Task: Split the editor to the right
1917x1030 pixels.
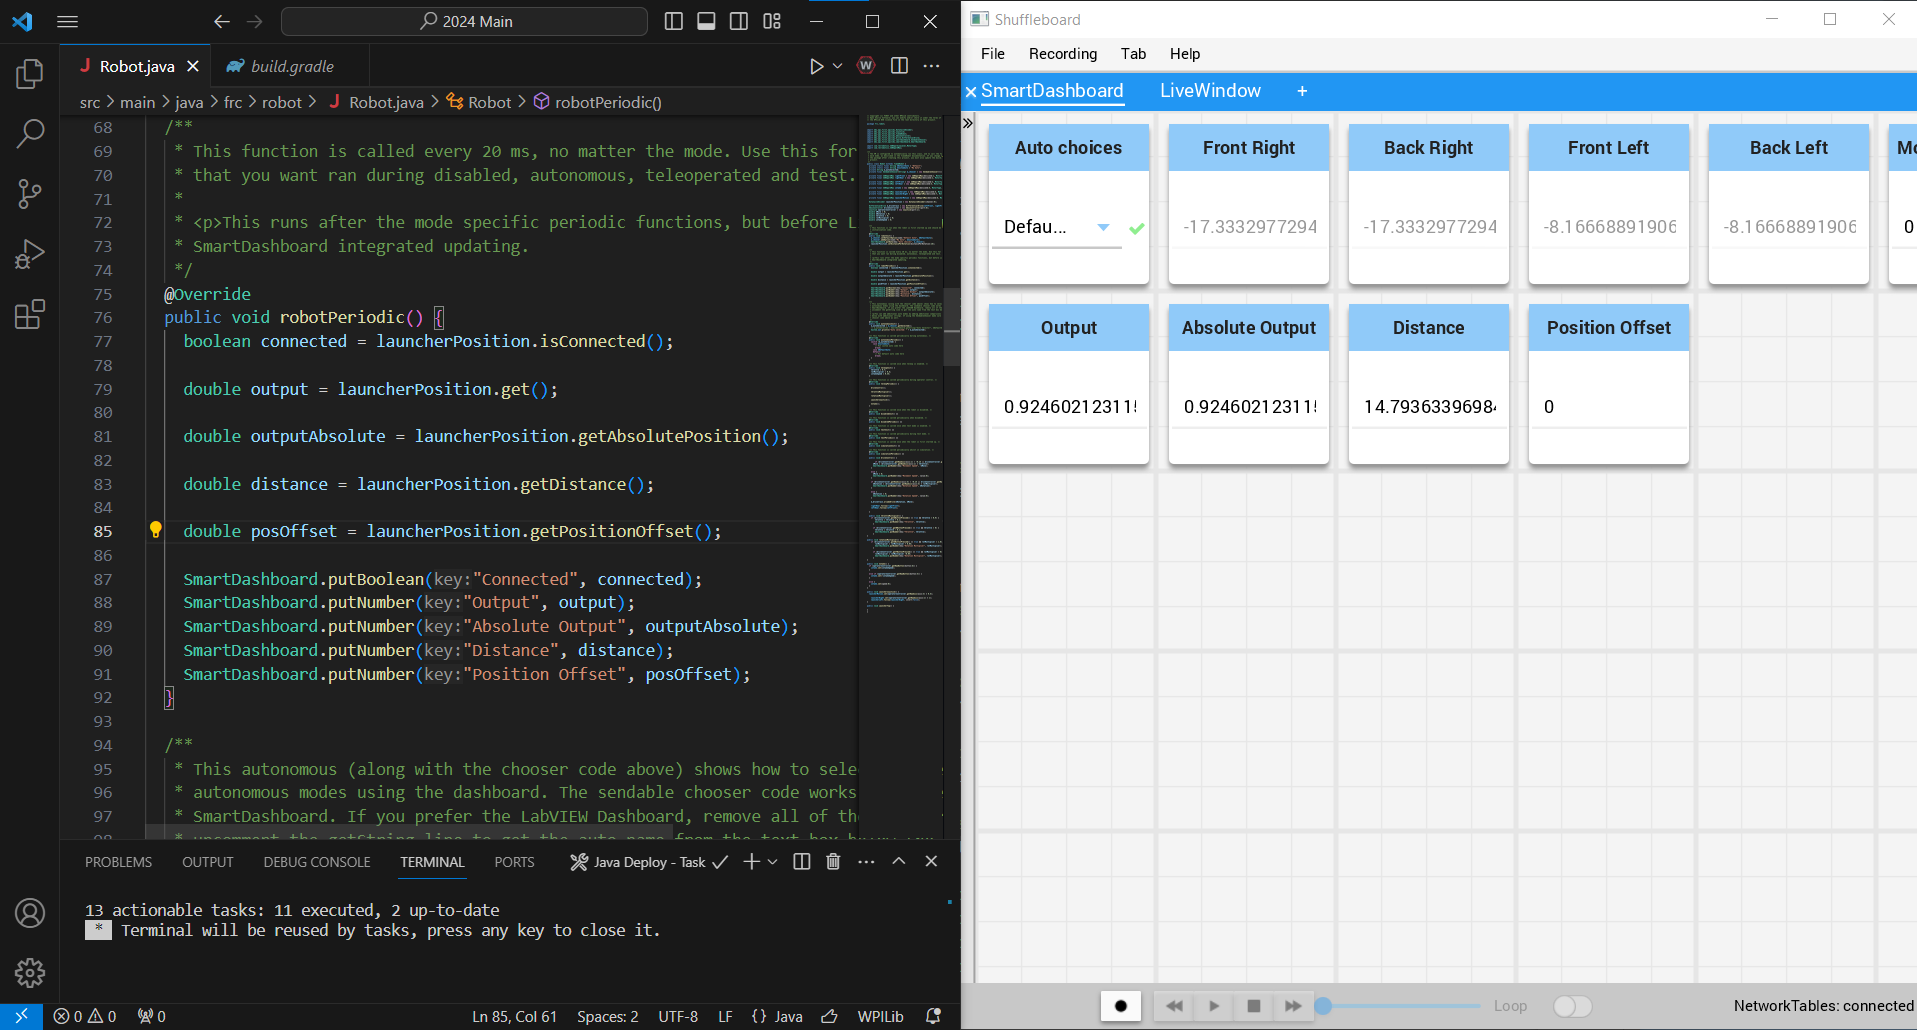Action: 899,66
